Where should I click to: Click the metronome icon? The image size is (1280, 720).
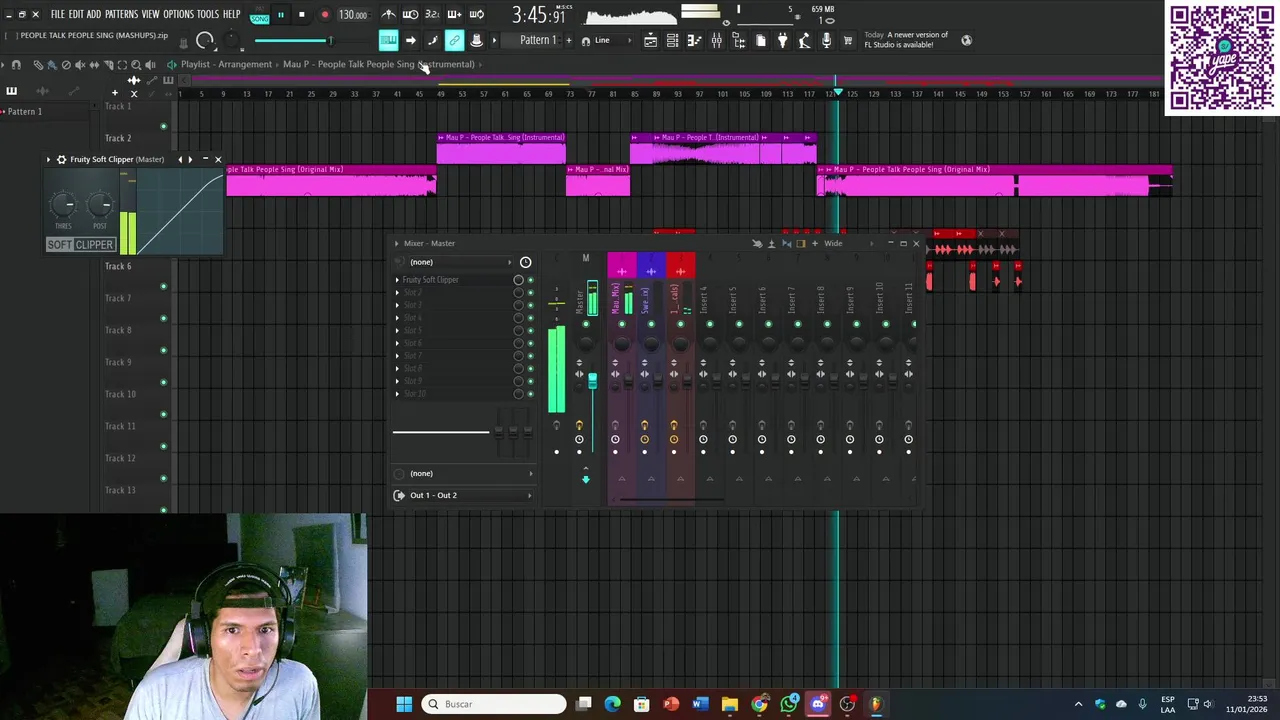click(x=388, y=15)
